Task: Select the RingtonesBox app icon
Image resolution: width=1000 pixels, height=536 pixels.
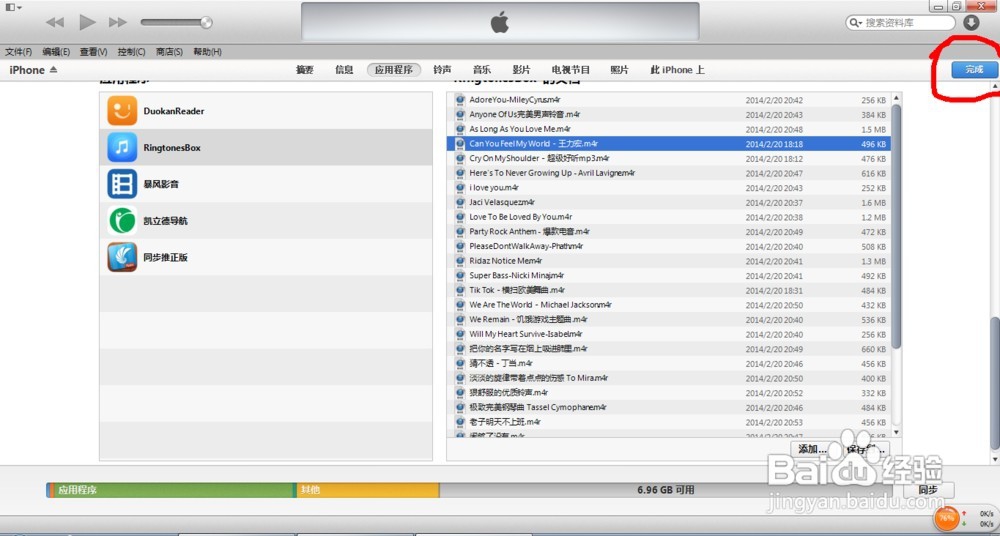Action: point(122,147)
